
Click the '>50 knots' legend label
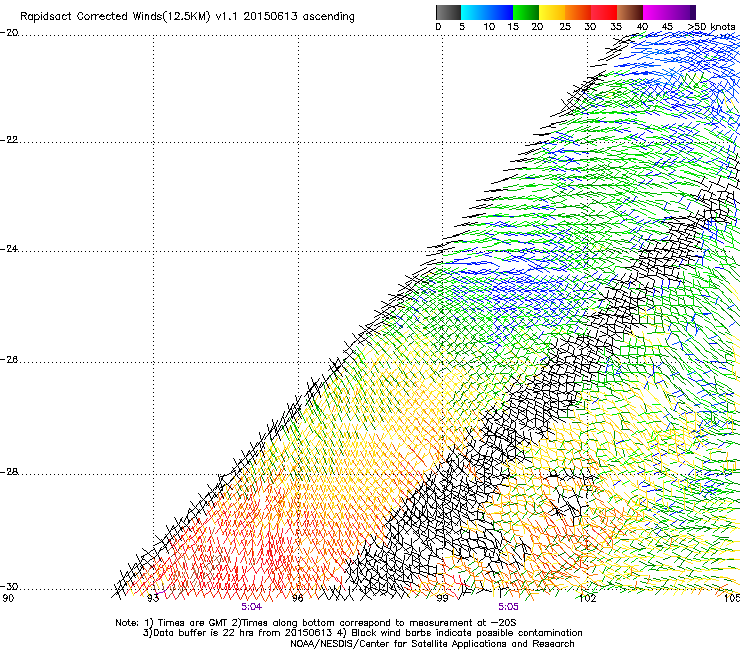pyautogui.click(x=711, y=27)
